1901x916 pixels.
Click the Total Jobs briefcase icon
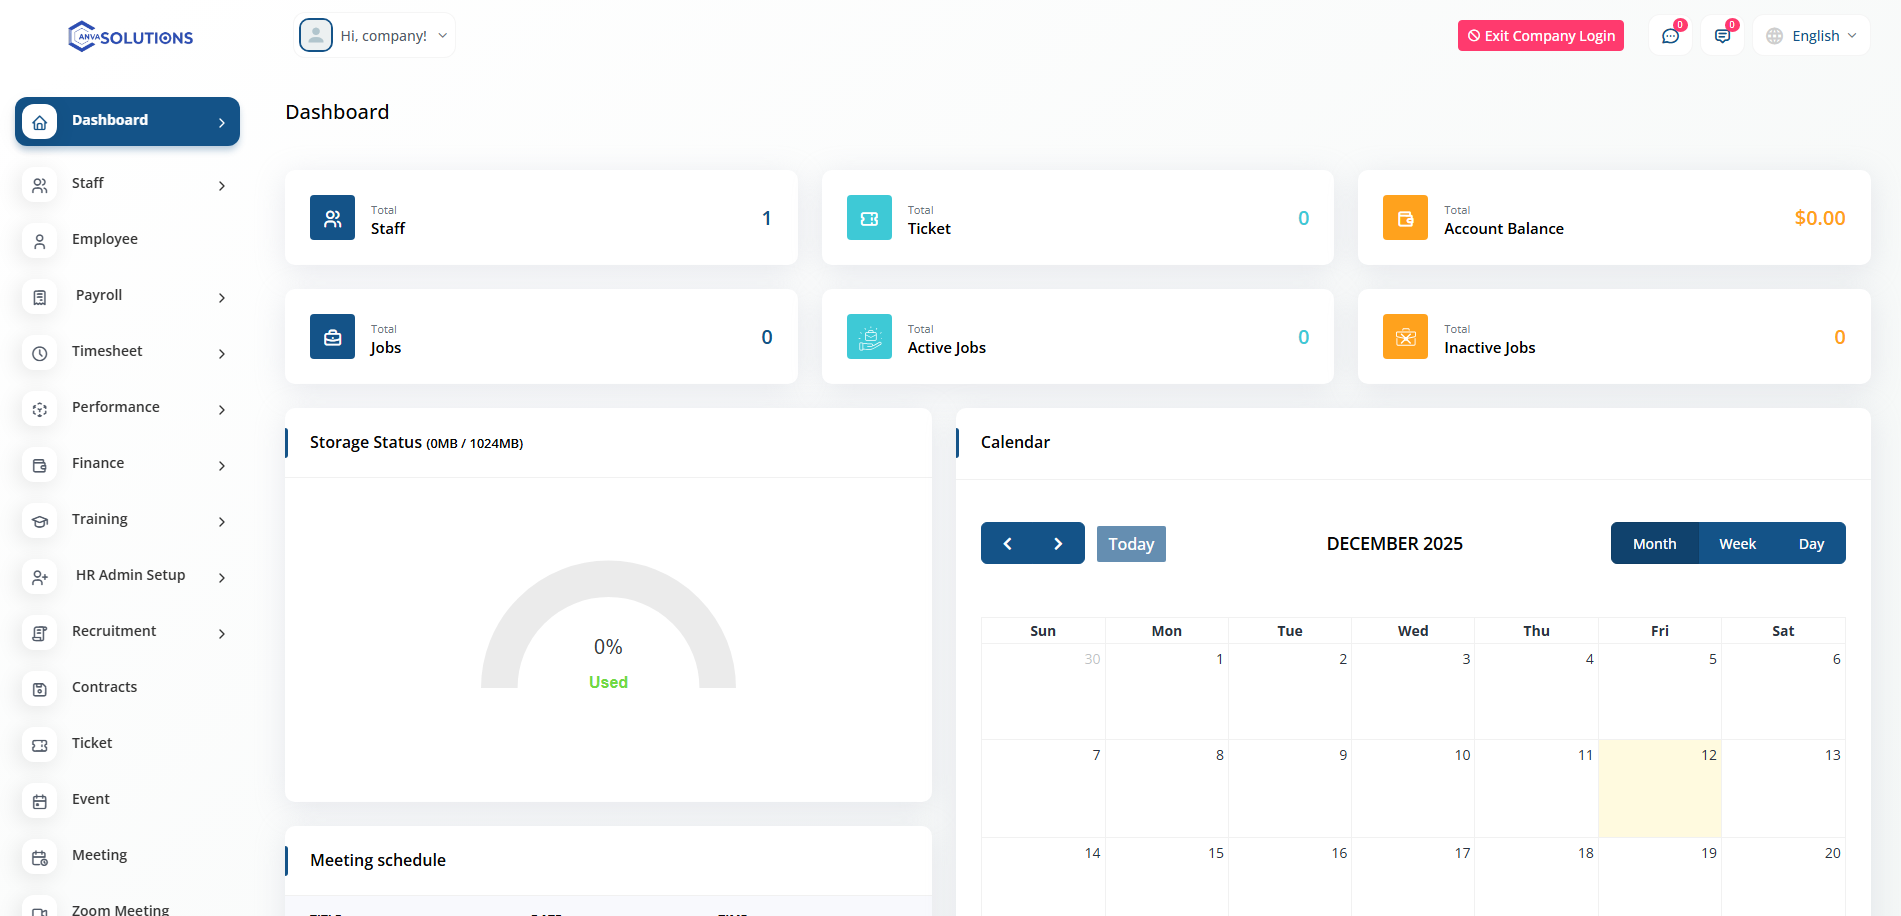(x=332, y=337)
